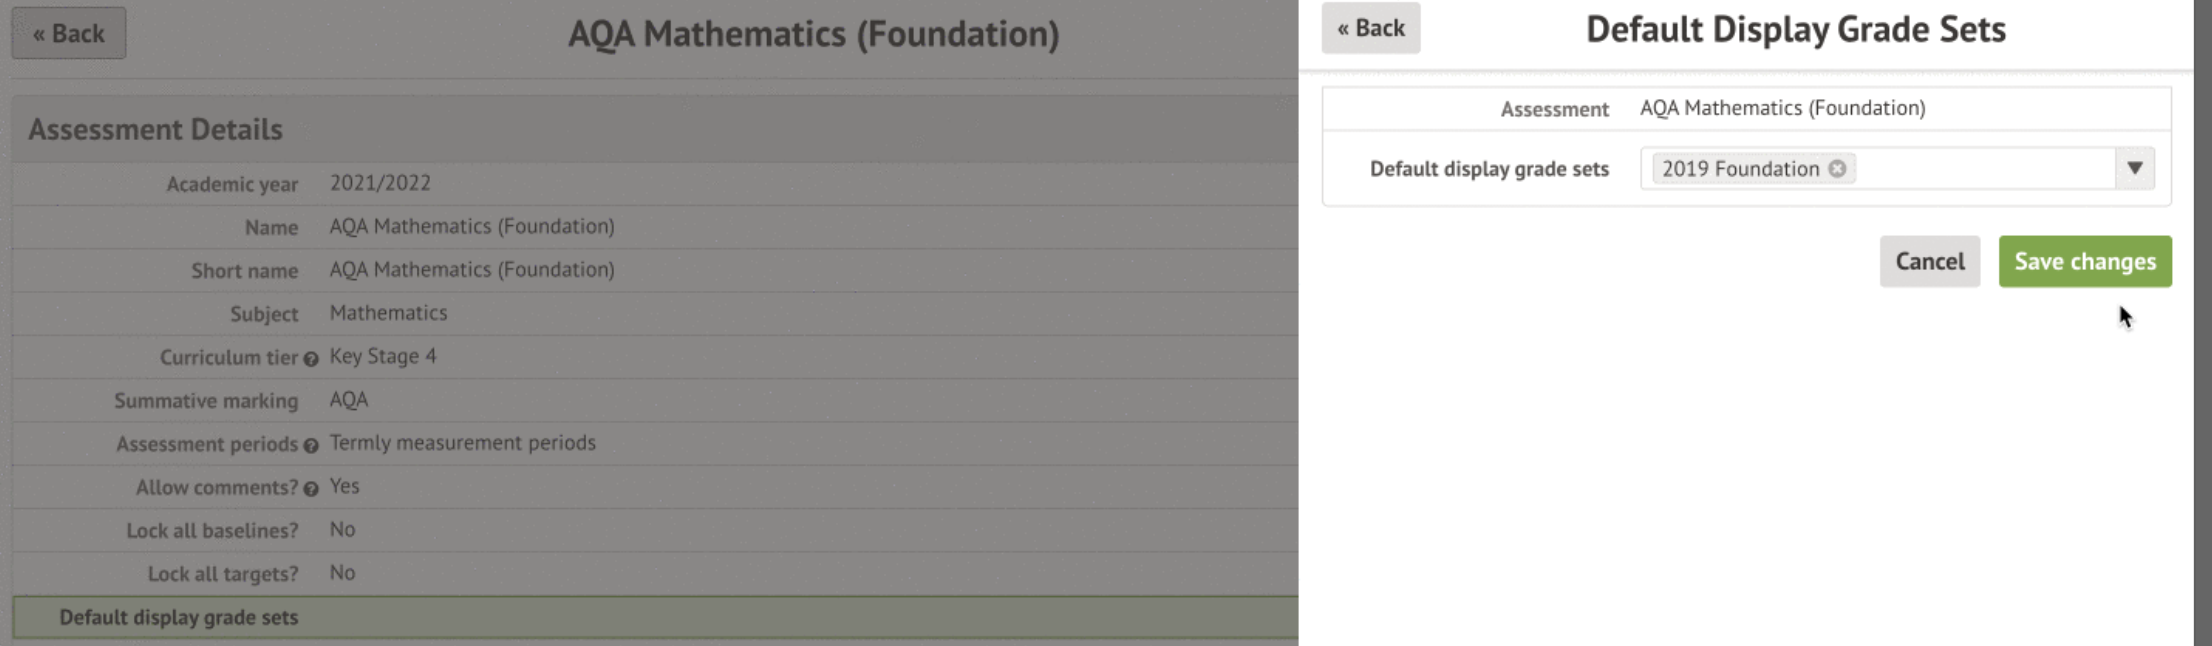Click the Curriculum tier help icon
The width and height of the screenshot is (2212, 646).
click(311, 359)
